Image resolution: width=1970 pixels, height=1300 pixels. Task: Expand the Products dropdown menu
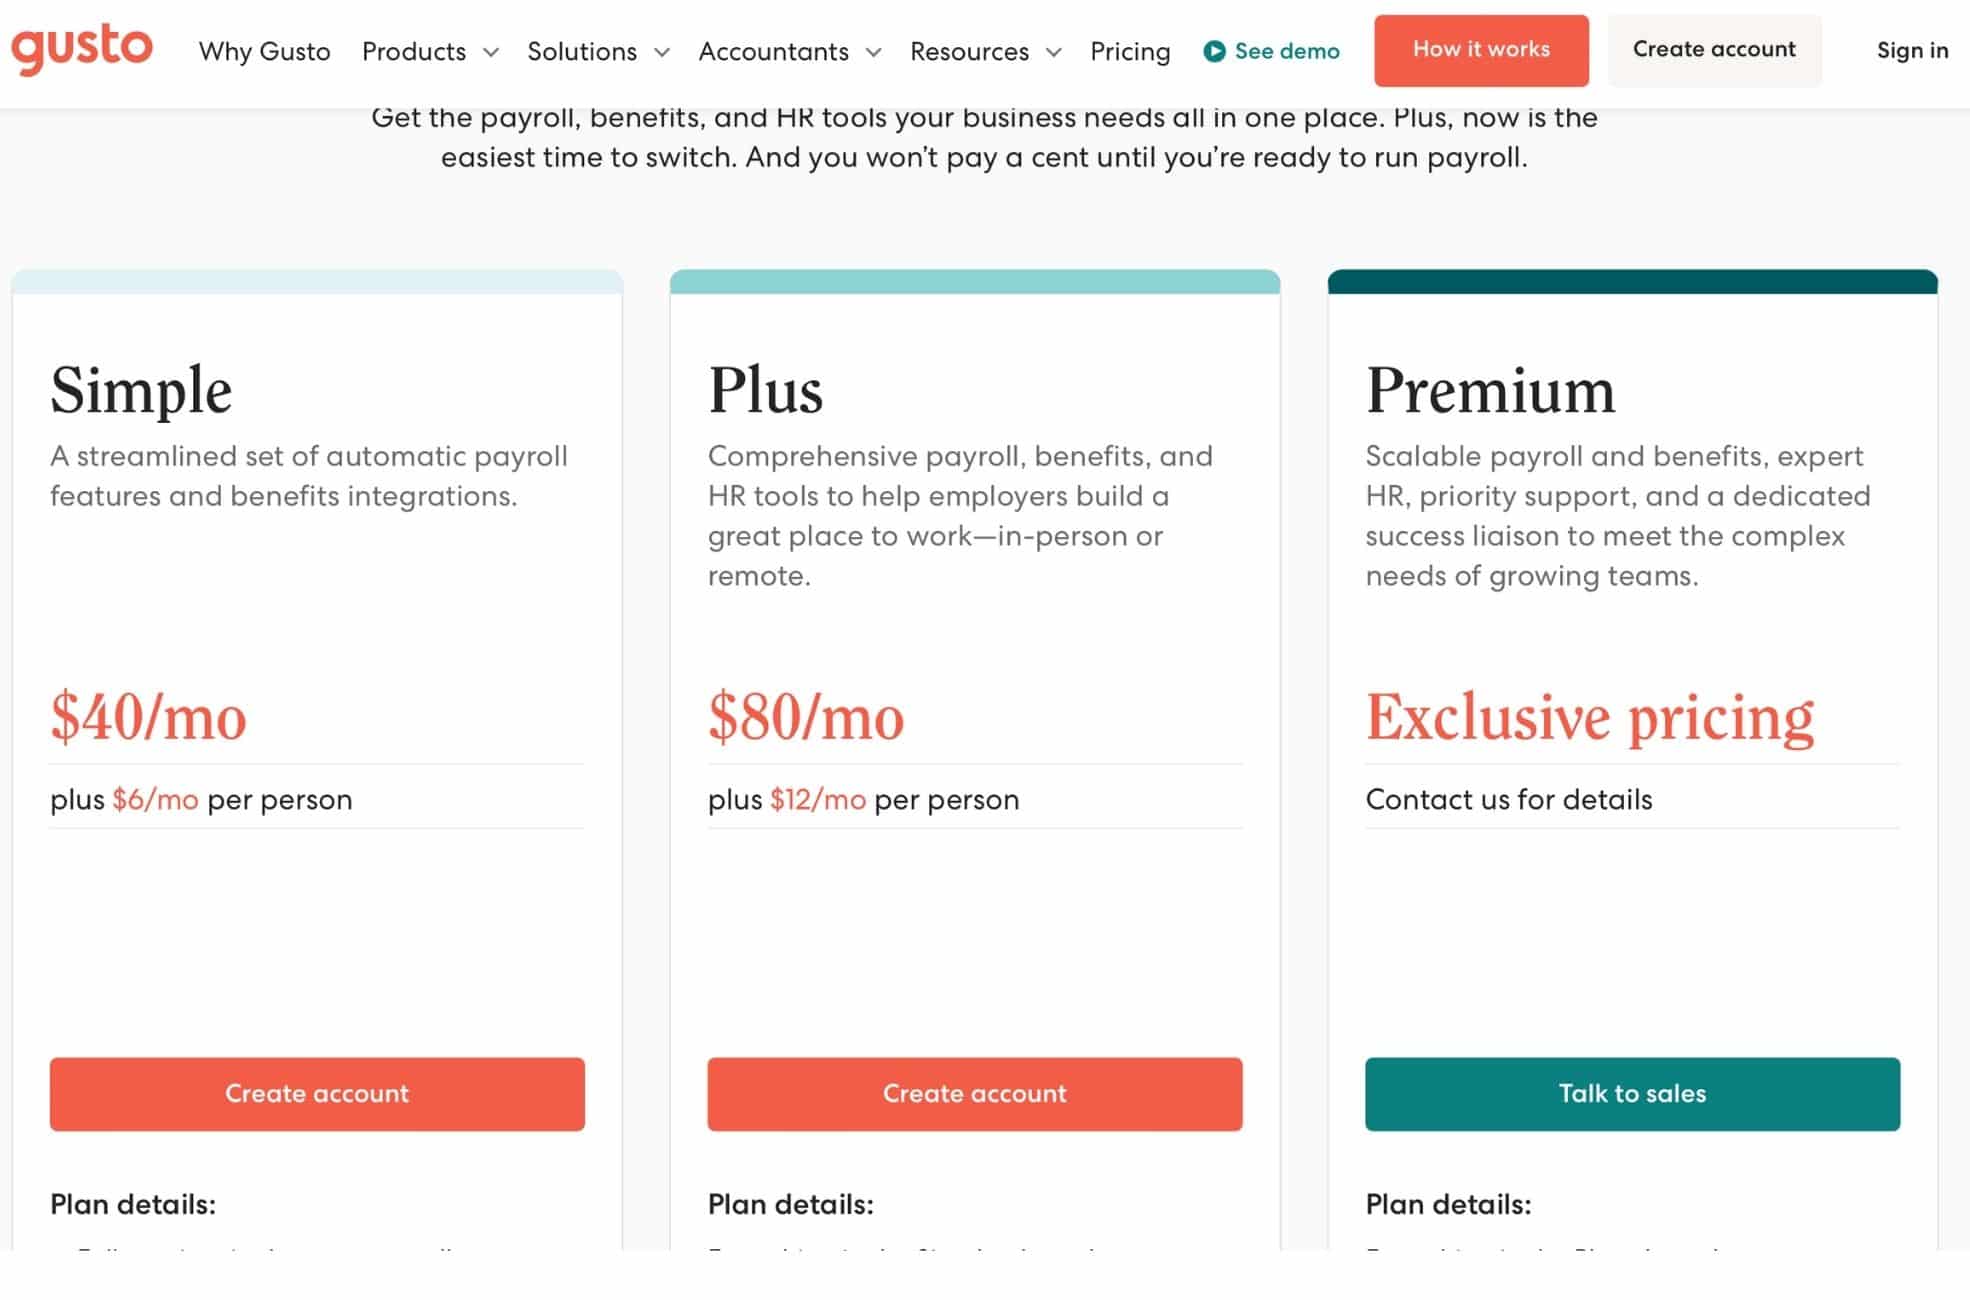(x=428, y=51)
